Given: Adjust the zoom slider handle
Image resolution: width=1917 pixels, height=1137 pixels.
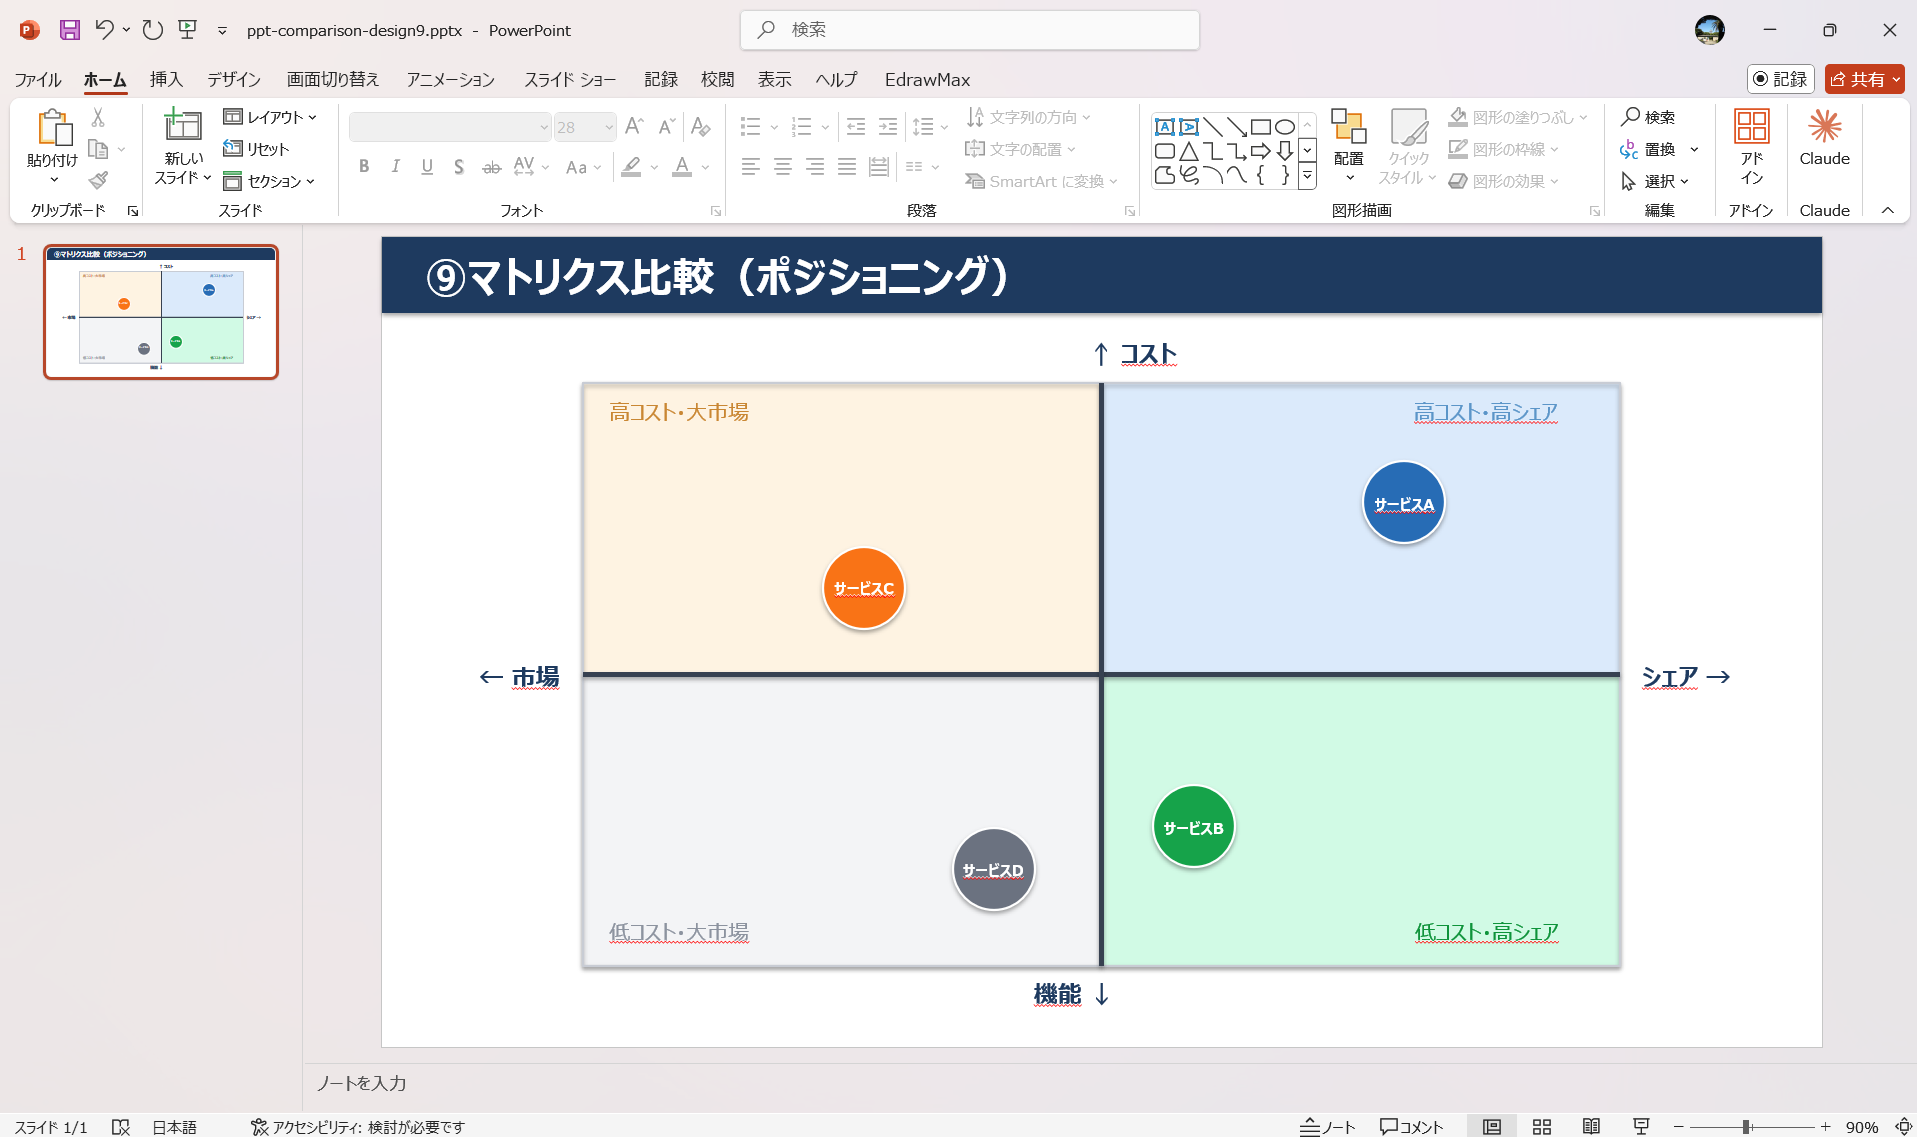Looking at the screenshot, I should pyautogui.click(x=1746, y=1126).
